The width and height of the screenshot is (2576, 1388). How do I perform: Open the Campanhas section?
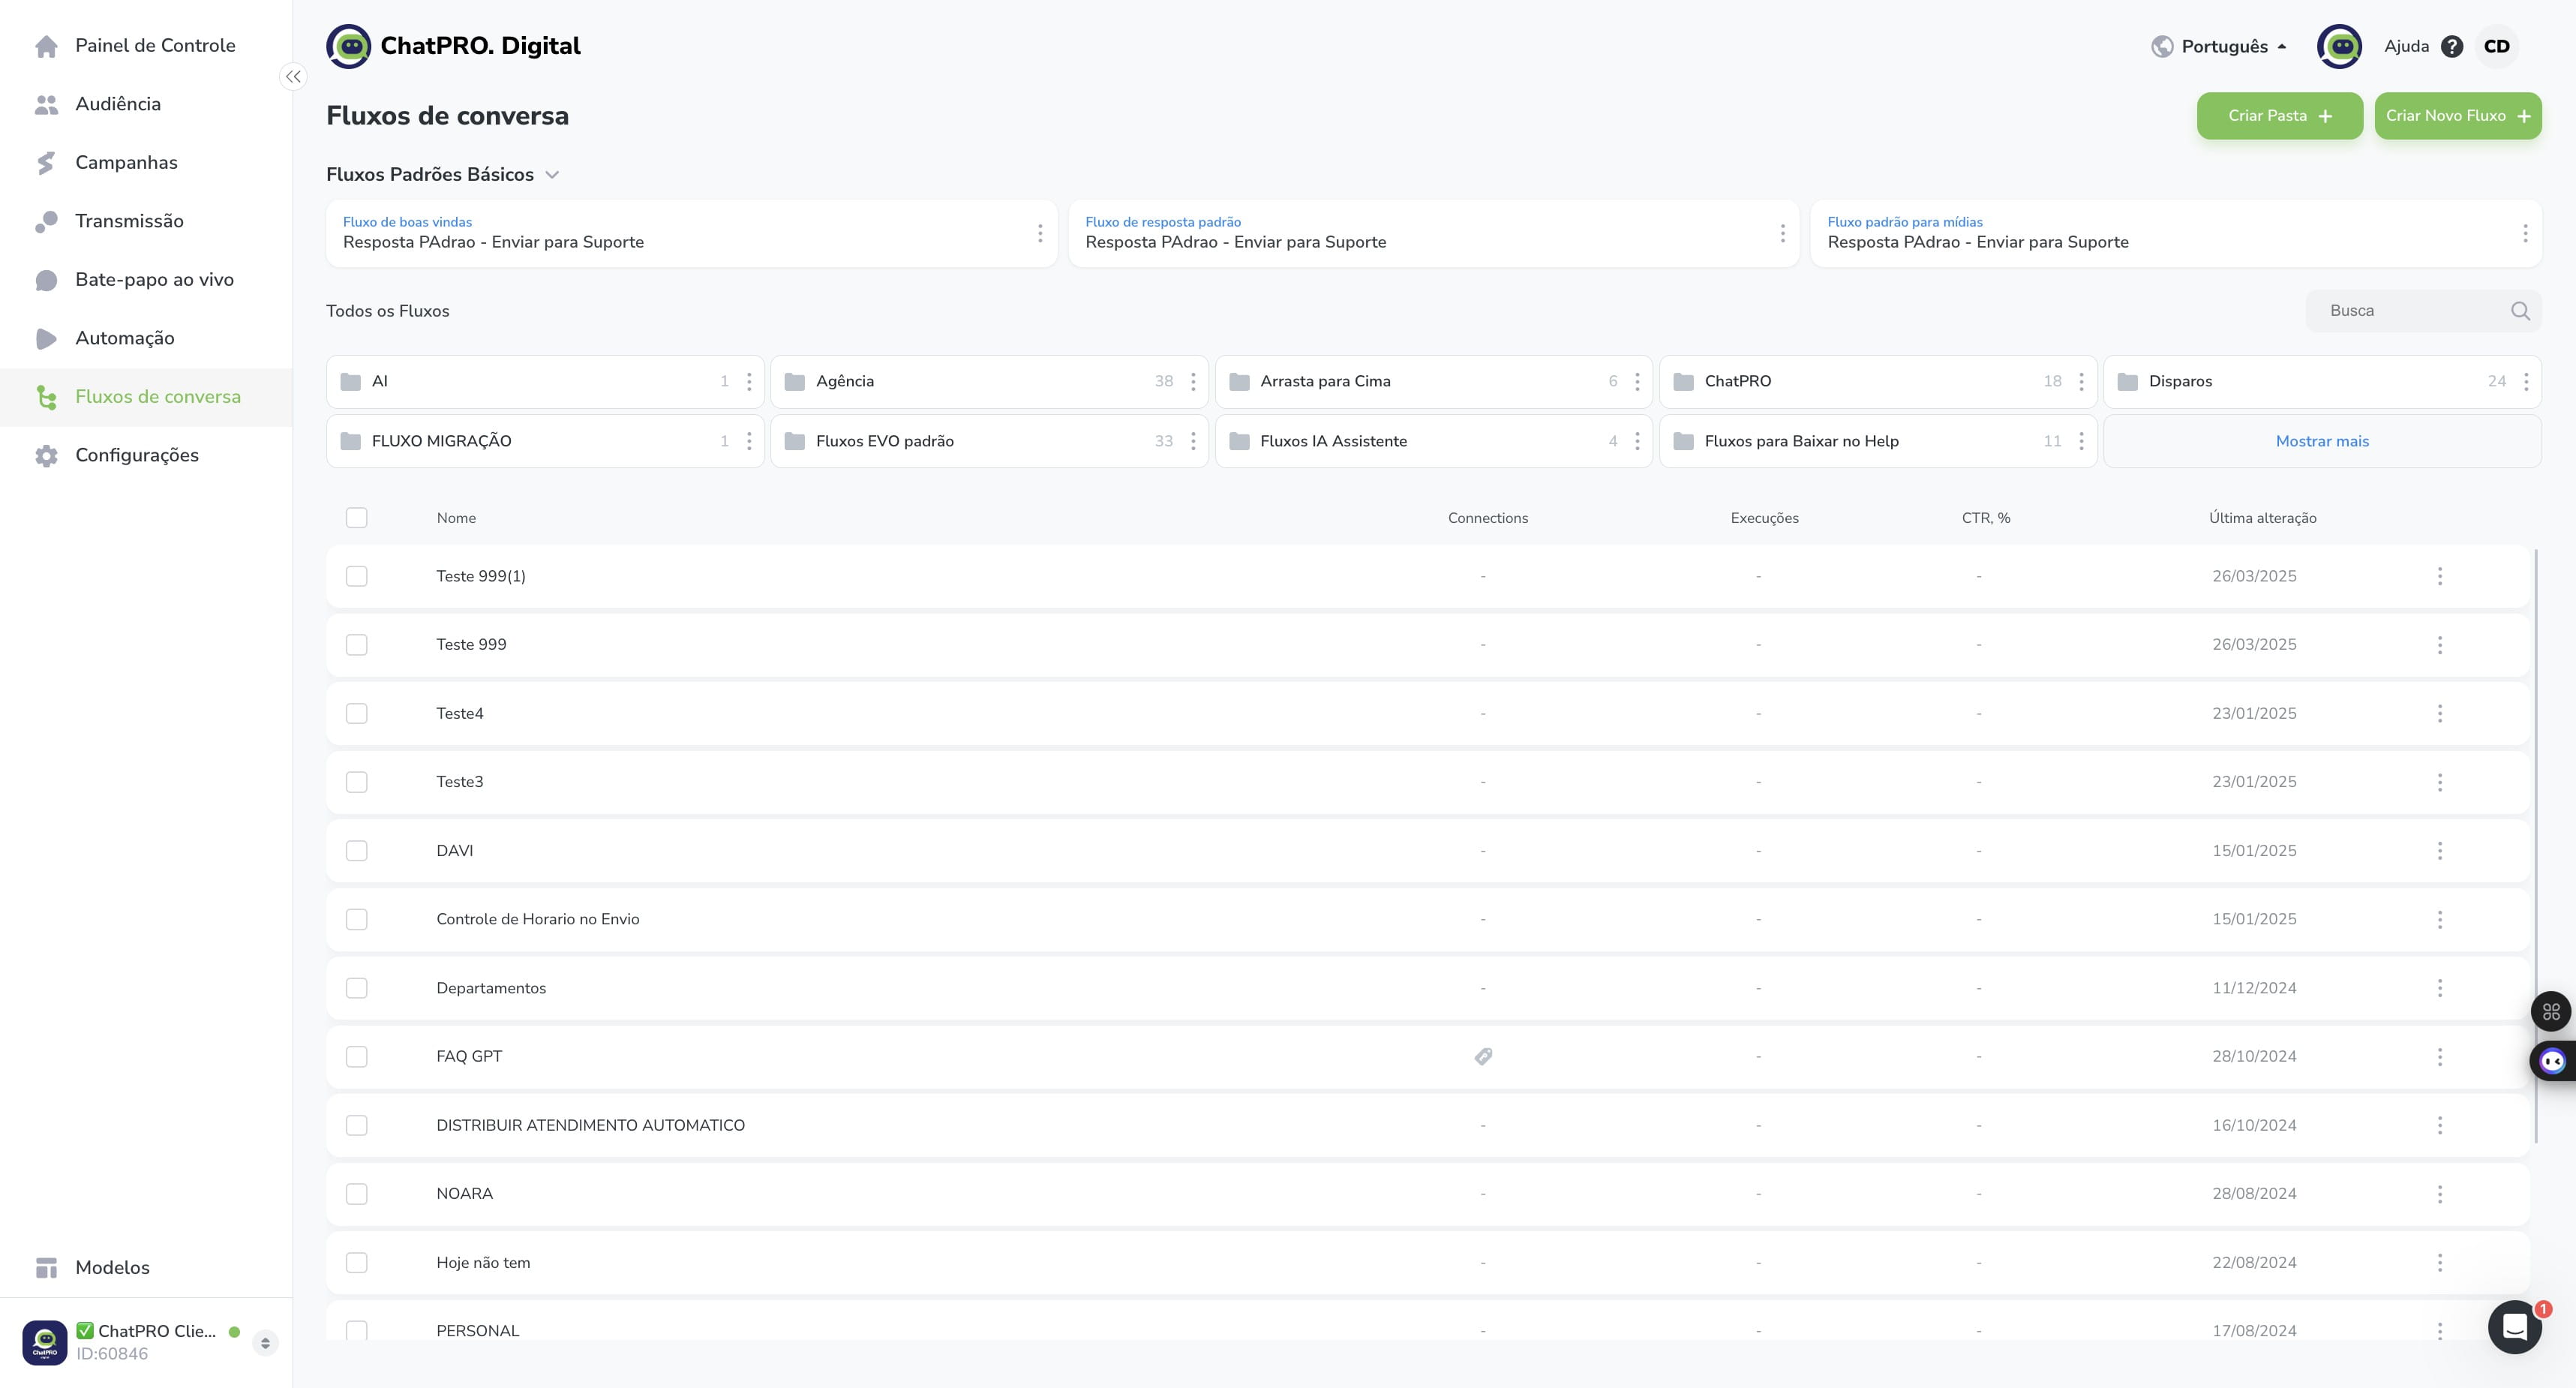point(146,163)
